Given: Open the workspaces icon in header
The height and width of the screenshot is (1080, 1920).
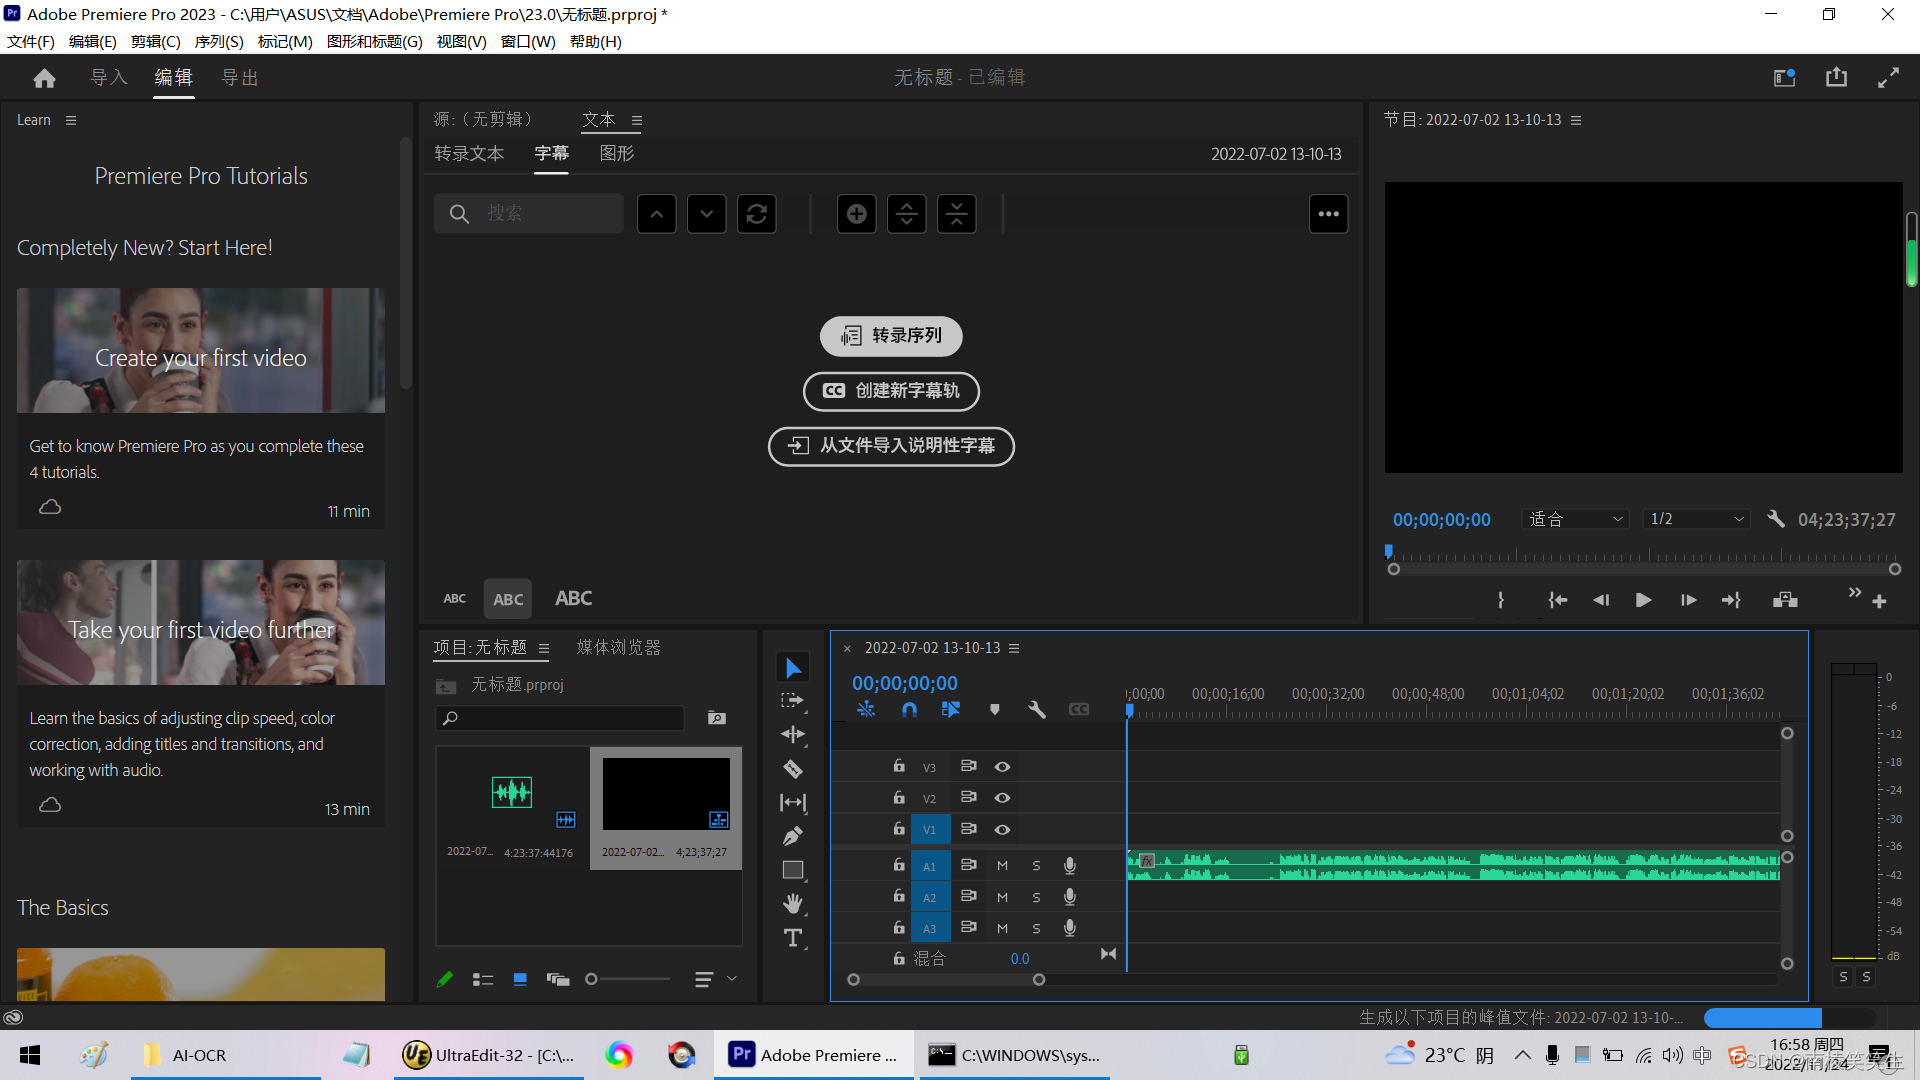Looking at the screenshot, I should (x=1785, y=78).
